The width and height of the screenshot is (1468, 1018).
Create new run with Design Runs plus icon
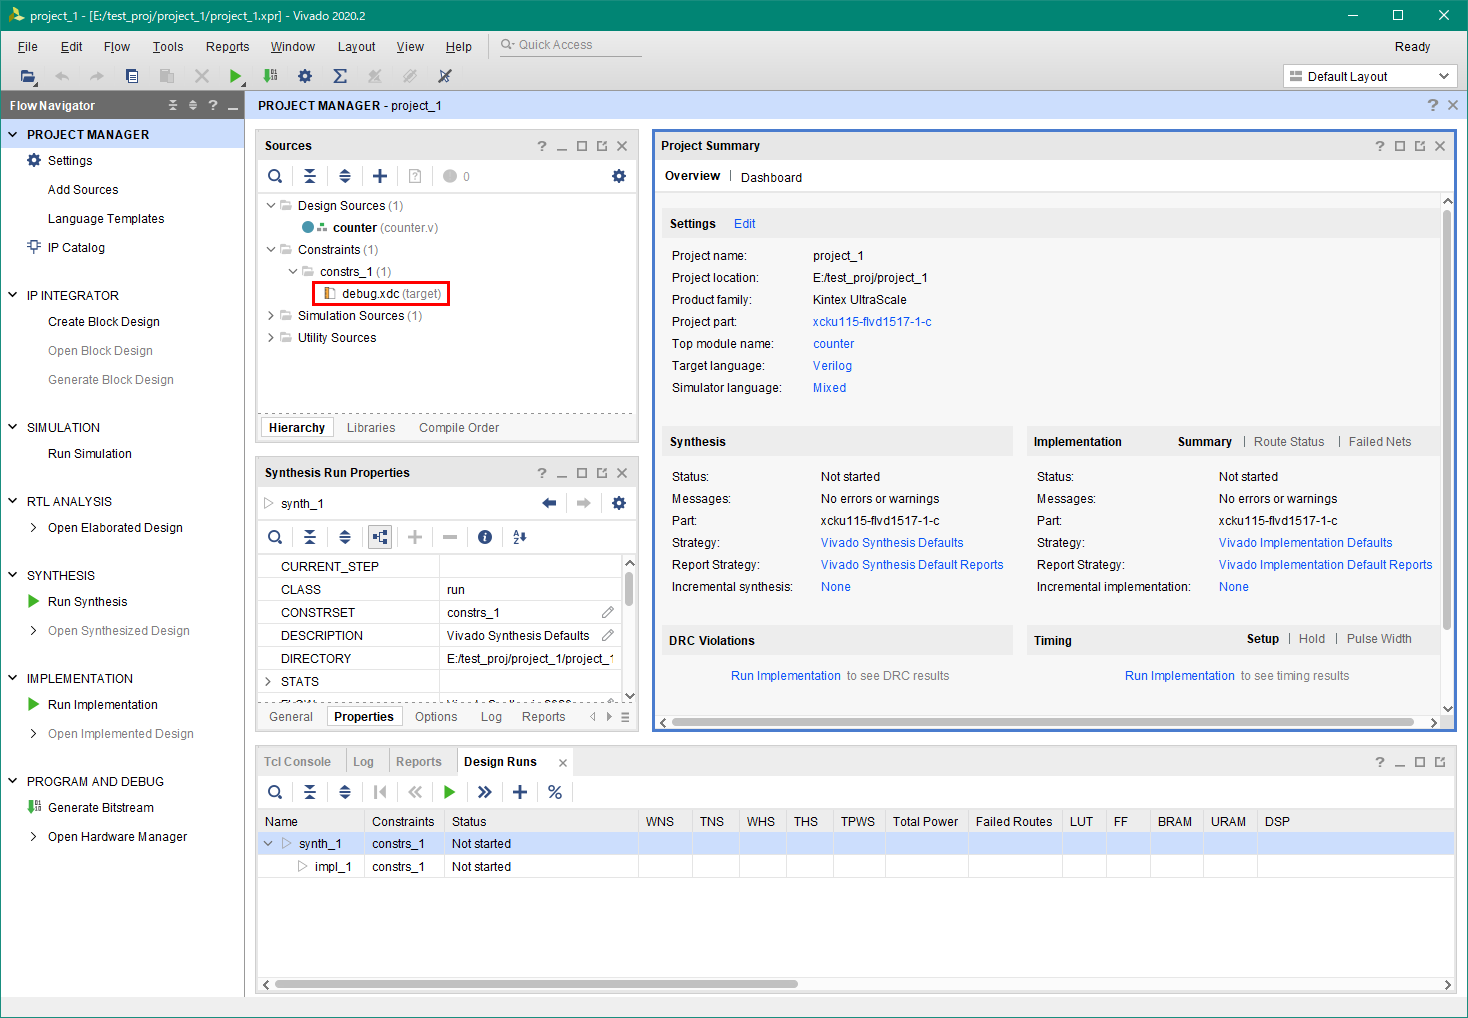(x=520, y=792)
